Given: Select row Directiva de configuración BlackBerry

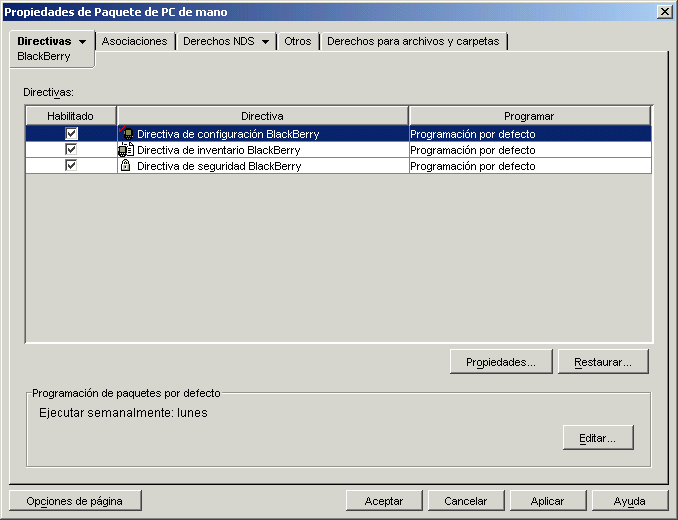Looking at the screenshot, I should (x=339, y=134).
